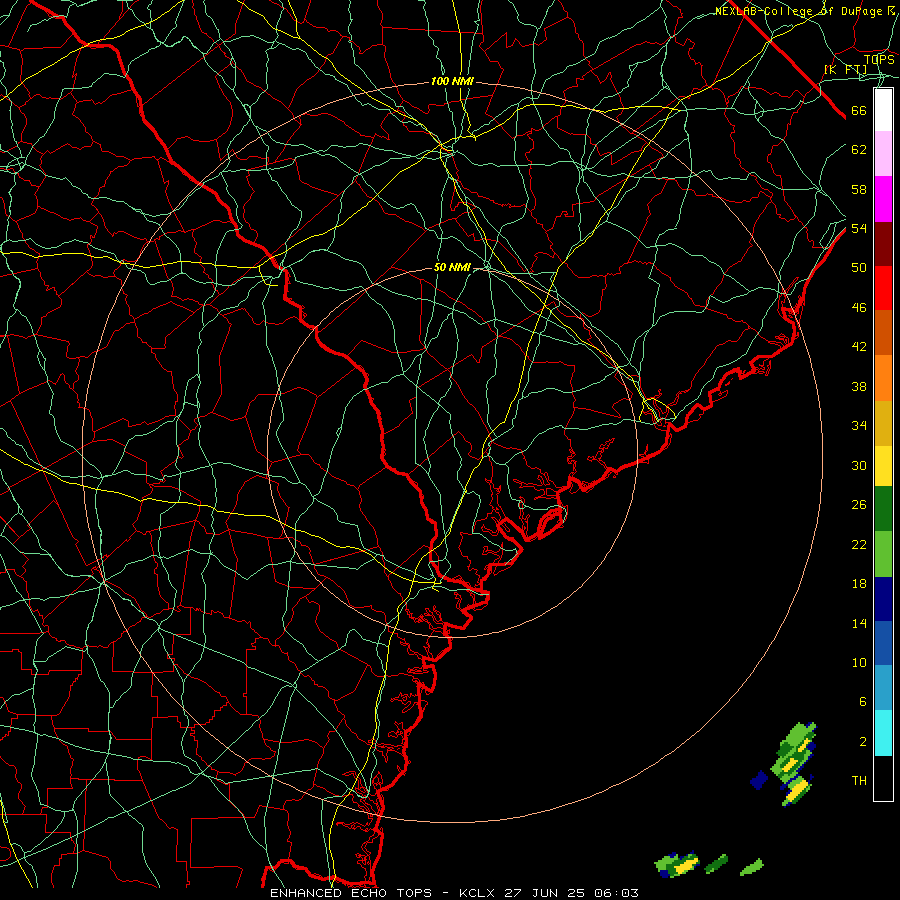This screenshot has width=900, height=900.
Task: Click the "46" legend value
Action: pos(859,308)
